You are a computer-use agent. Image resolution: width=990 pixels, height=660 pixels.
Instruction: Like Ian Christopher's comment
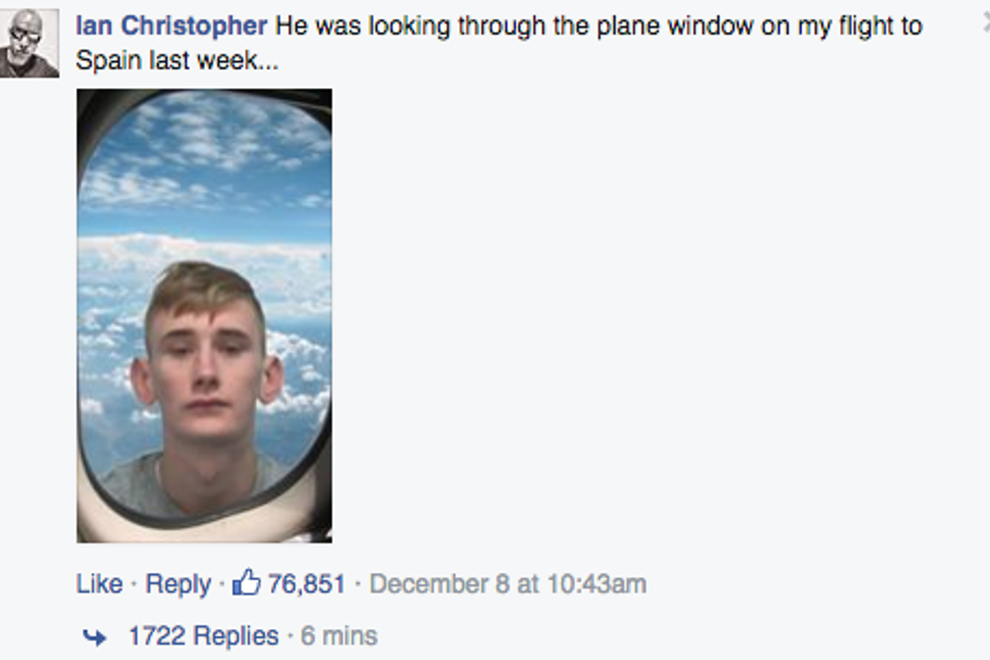click(99, 584)
